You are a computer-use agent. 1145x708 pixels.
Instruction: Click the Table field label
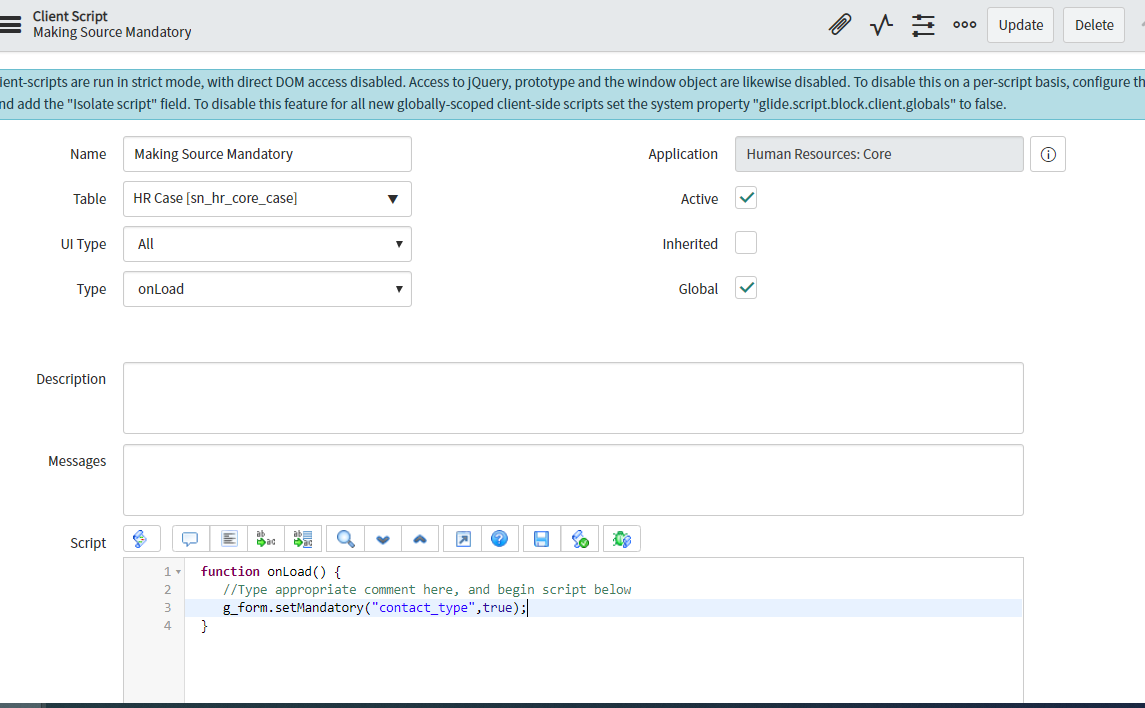click(89, 199)
